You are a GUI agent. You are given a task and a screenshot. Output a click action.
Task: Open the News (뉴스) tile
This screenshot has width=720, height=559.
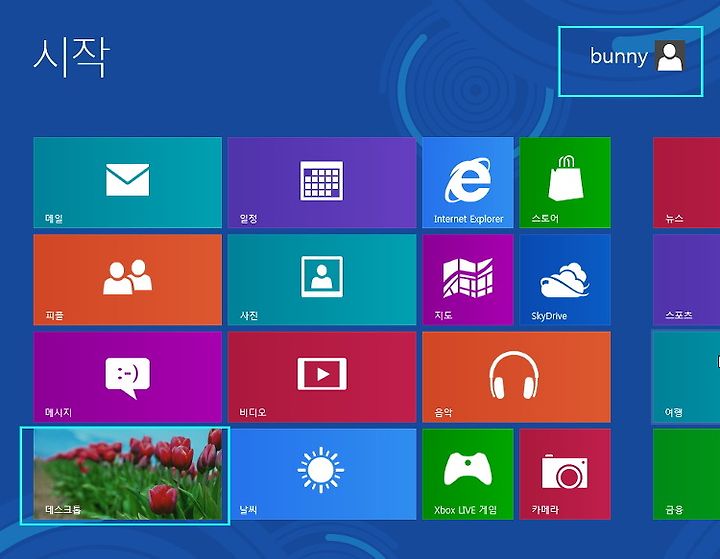[686, 182]
